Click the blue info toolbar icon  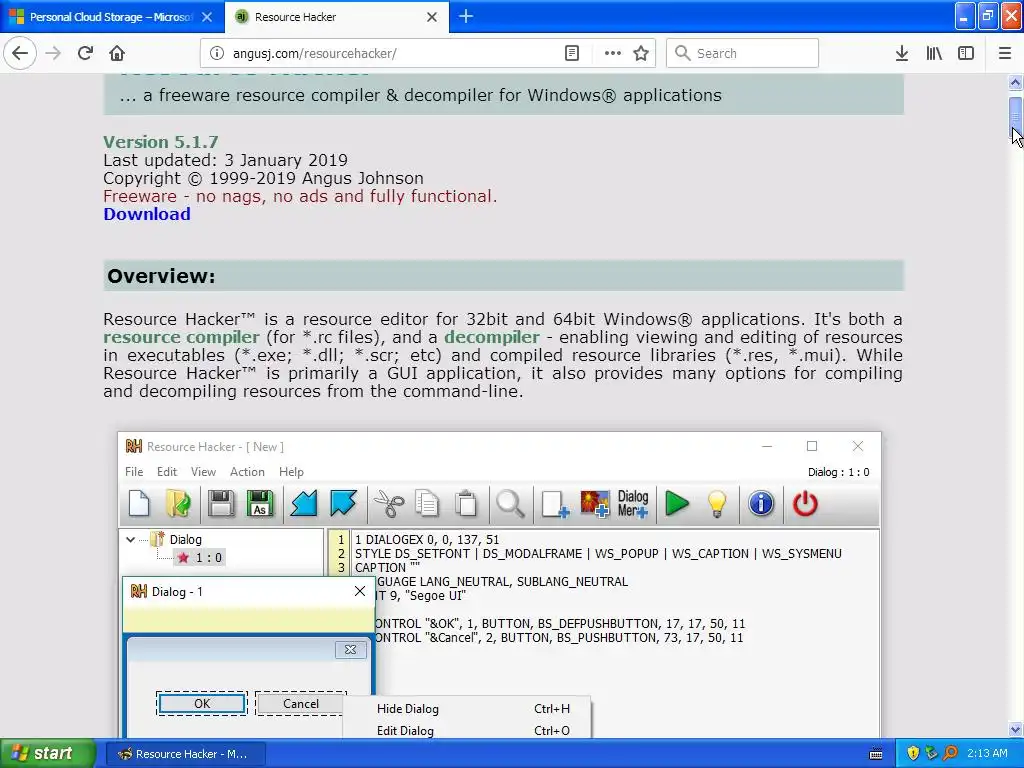(x=761, y=504)
